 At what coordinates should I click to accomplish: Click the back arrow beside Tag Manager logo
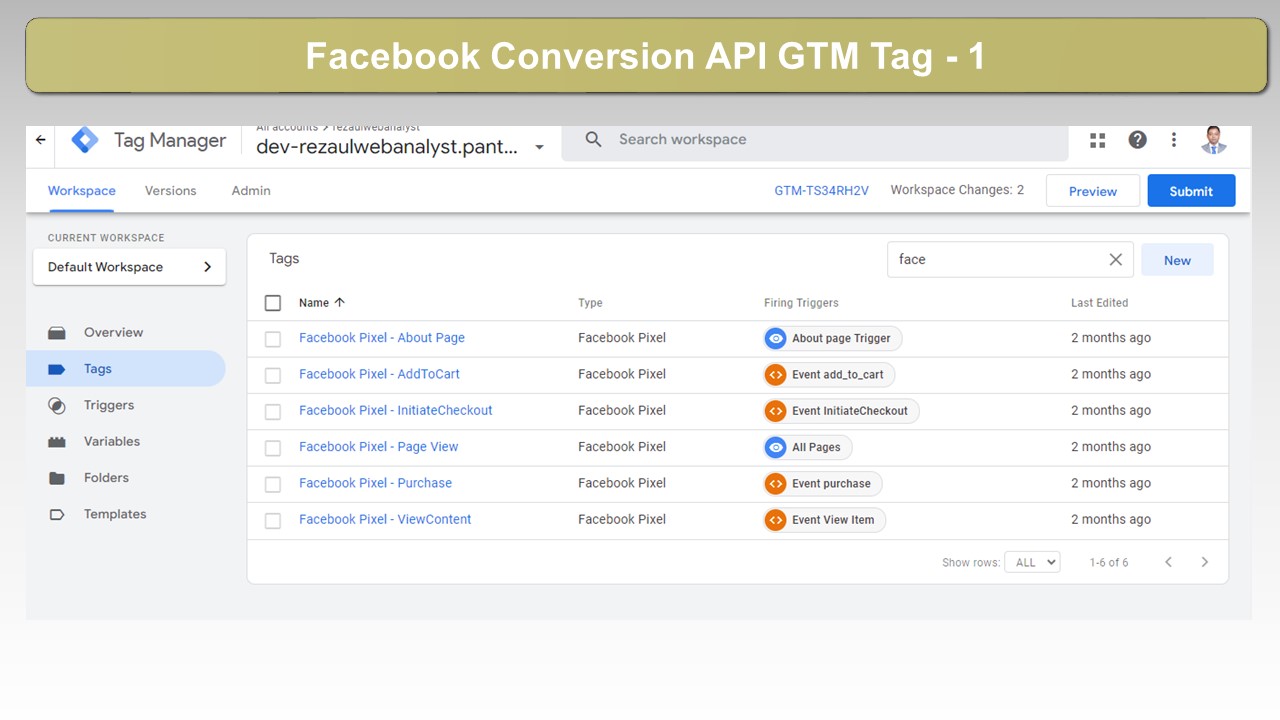(x=40, y=140)
